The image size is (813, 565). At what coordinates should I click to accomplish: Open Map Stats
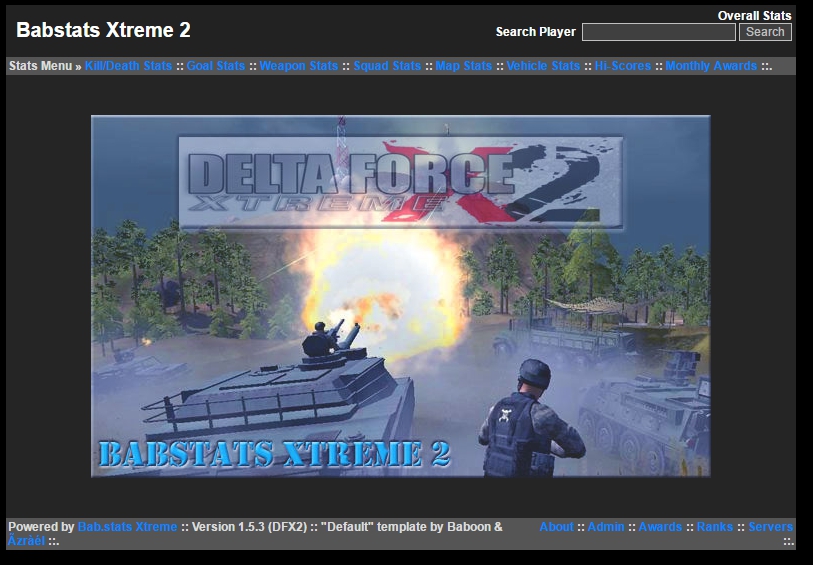pos(464,66)
